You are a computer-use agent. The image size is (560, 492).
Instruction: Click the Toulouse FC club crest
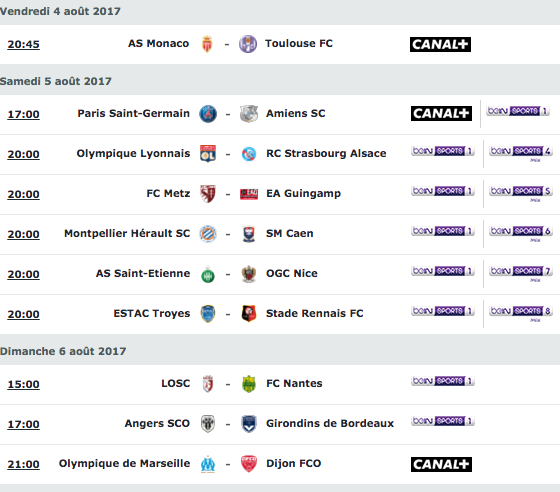coord(248,44)
